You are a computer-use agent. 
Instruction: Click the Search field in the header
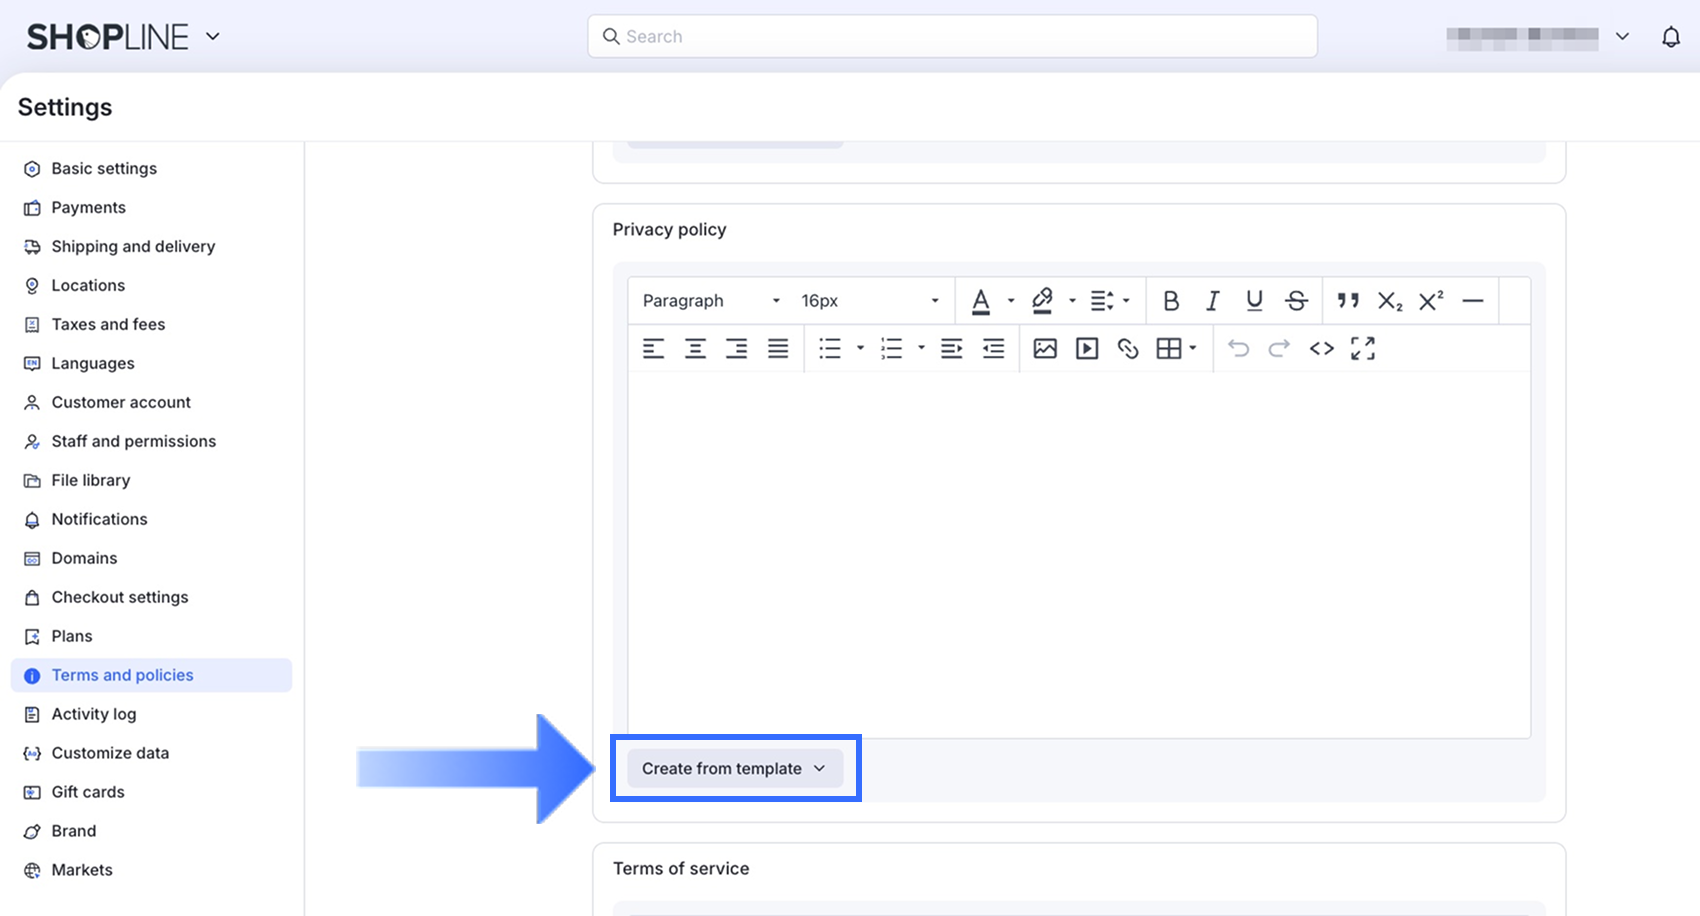[952, 36]
